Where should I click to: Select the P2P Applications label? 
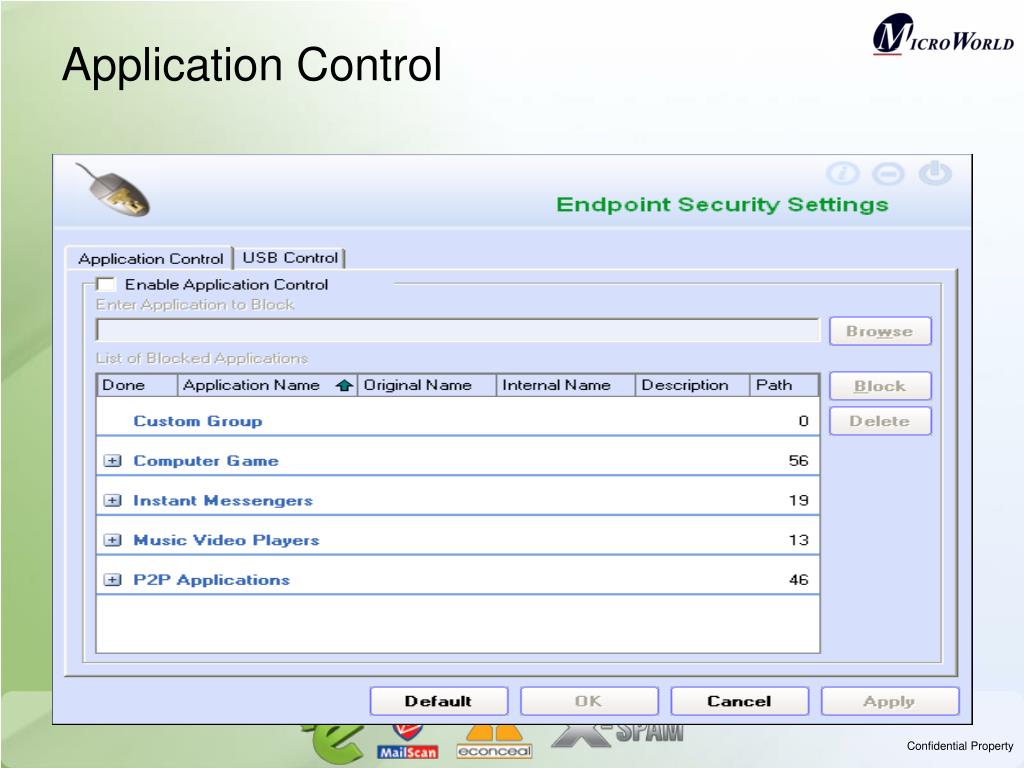point(211,580)
